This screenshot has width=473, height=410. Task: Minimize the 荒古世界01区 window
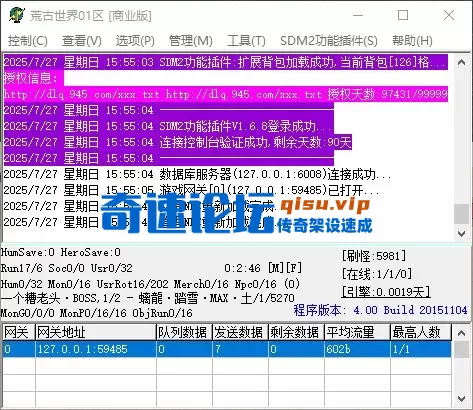coord(358,15)
